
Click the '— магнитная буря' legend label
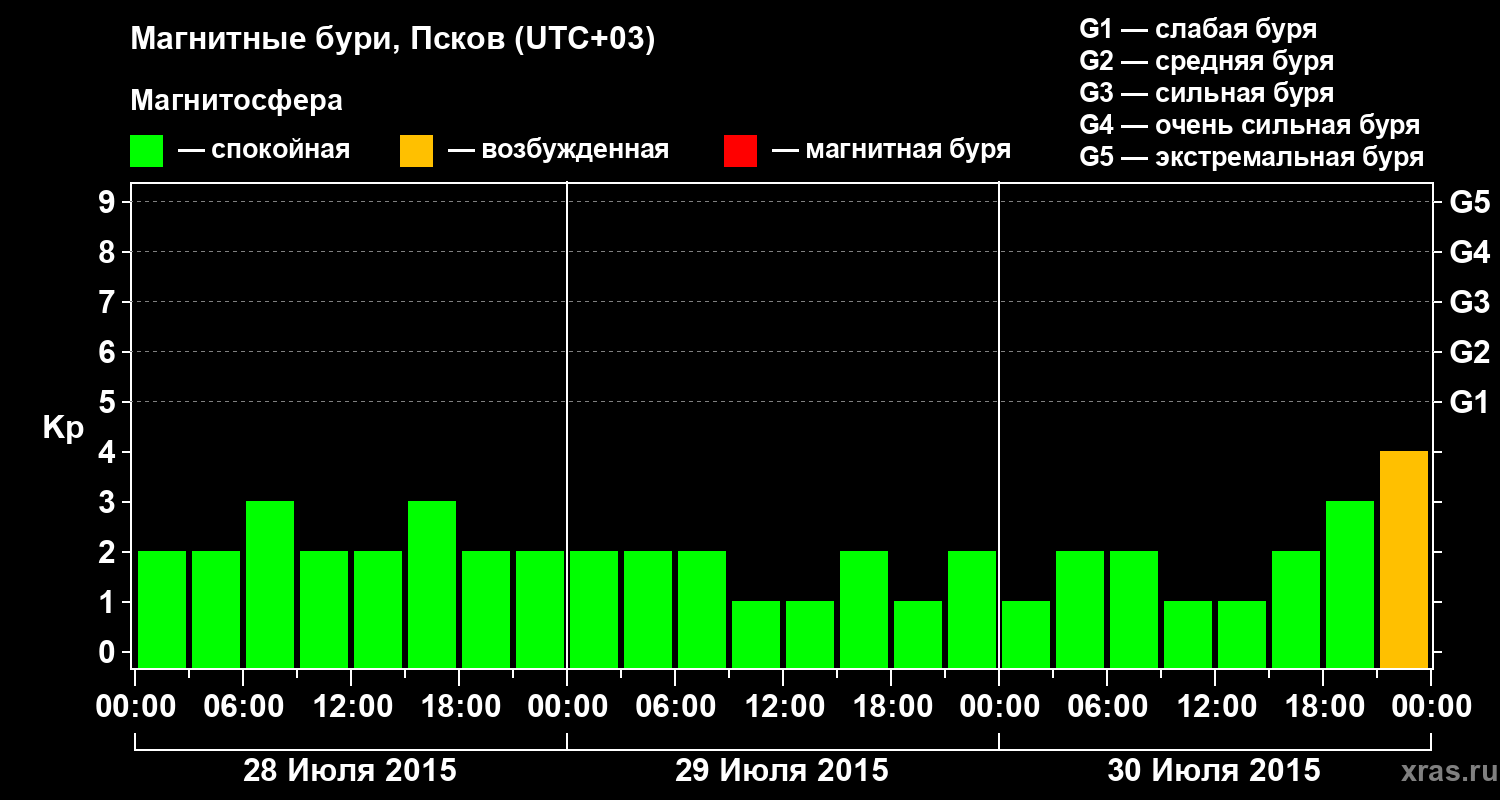pos(892,151)
